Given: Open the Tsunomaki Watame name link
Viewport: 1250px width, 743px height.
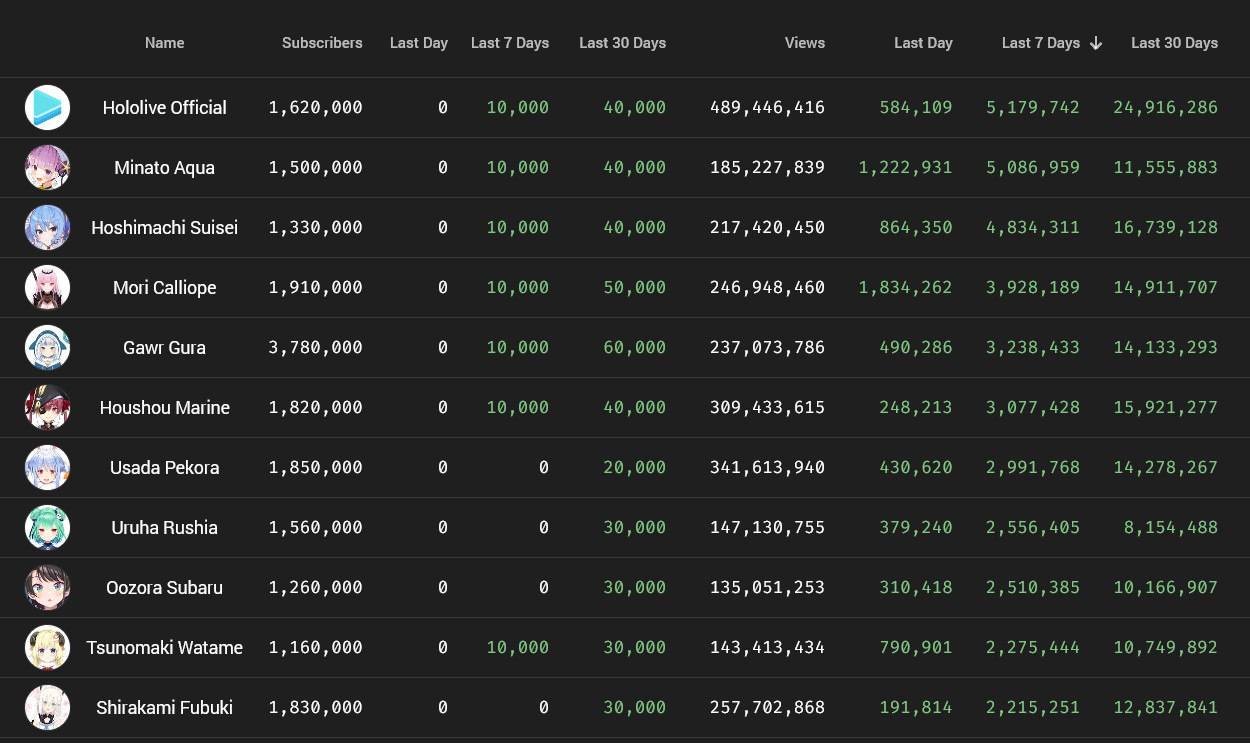Looking at the screenshot, I should click(165, 647).
